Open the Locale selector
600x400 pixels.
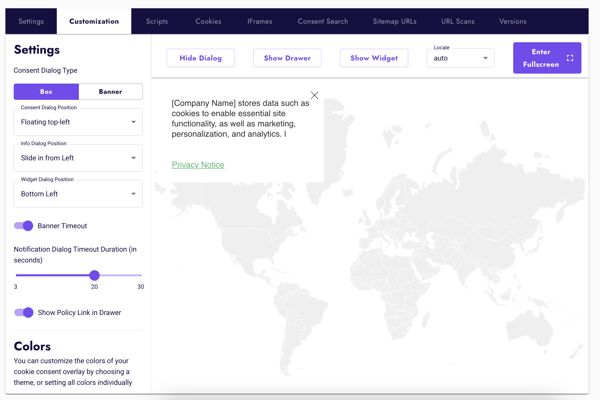pyautogui.click(x=460, y=58)
